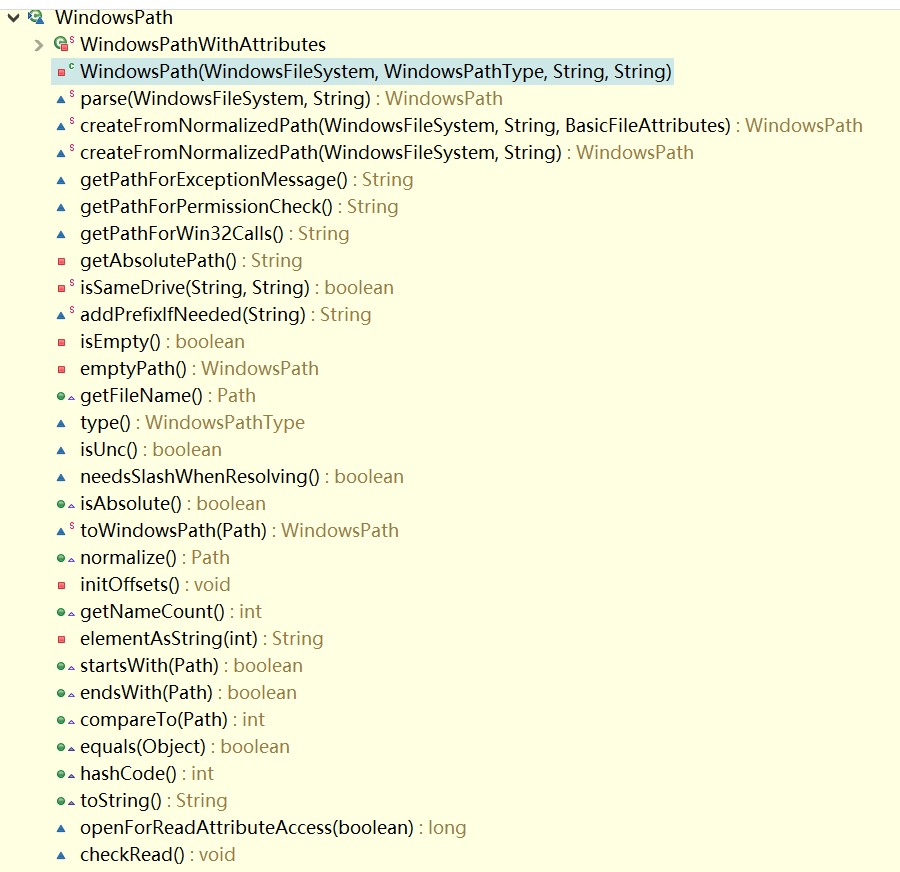Screen dimensions: 900x872
Task: Select toString() : String method
Action: point(154,800)
